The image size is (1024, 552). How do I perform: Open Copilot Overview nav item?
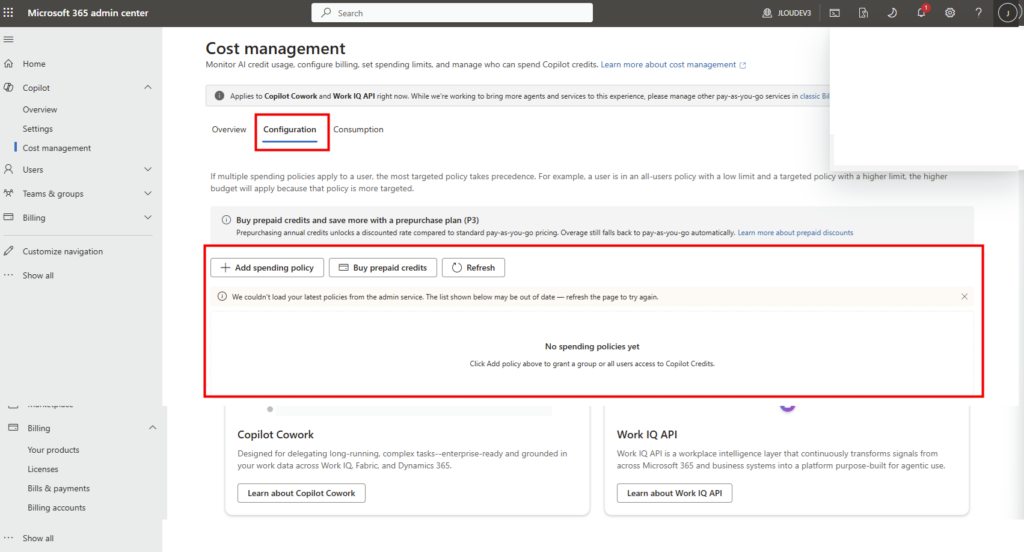[x=40, y=110]
